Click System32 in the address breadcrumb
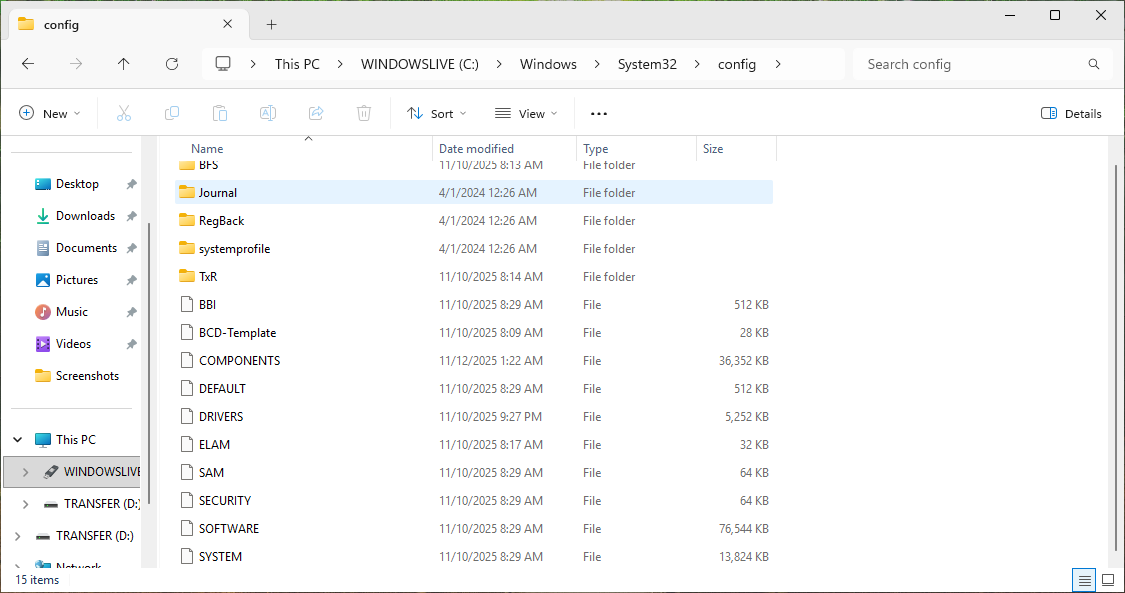Viewport: 1125px width, 593px height. coord(647,64)
